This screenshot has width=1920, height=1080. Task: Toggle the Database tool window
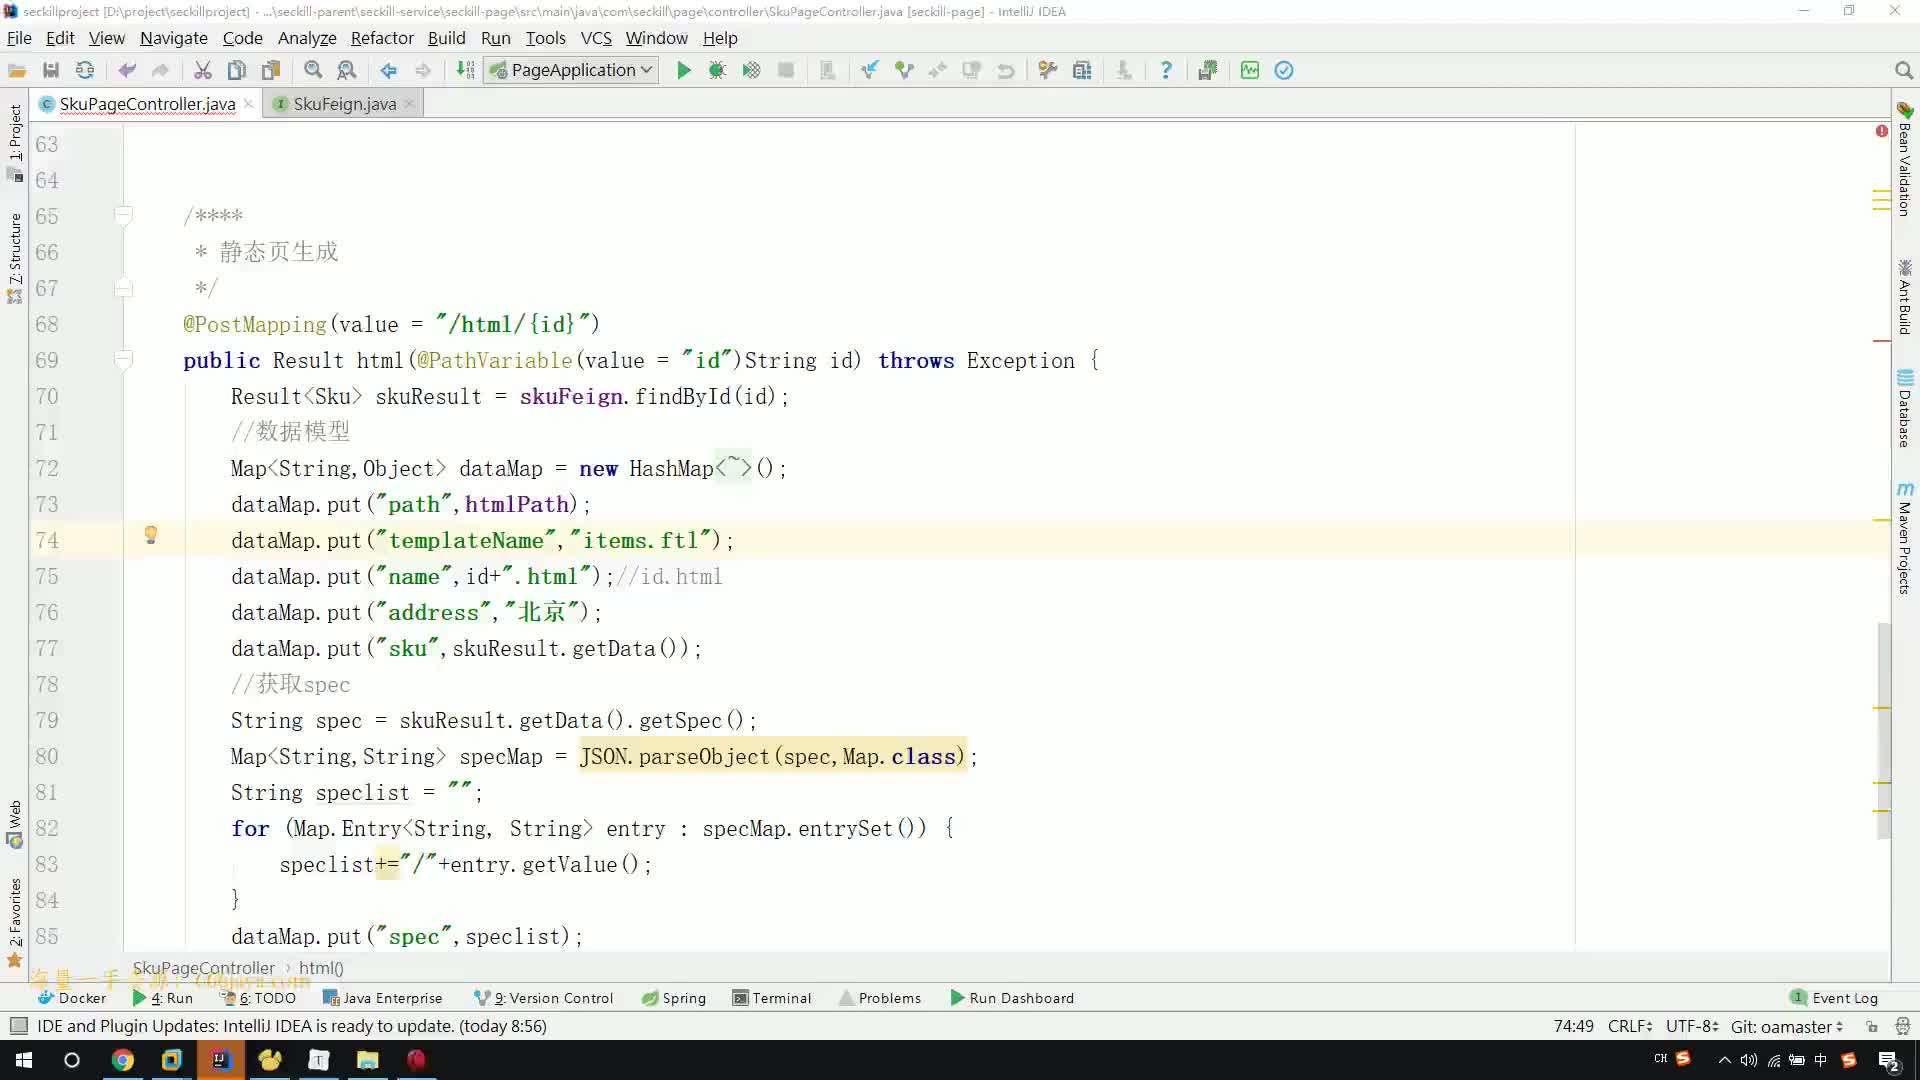(x=1905, y=408)
